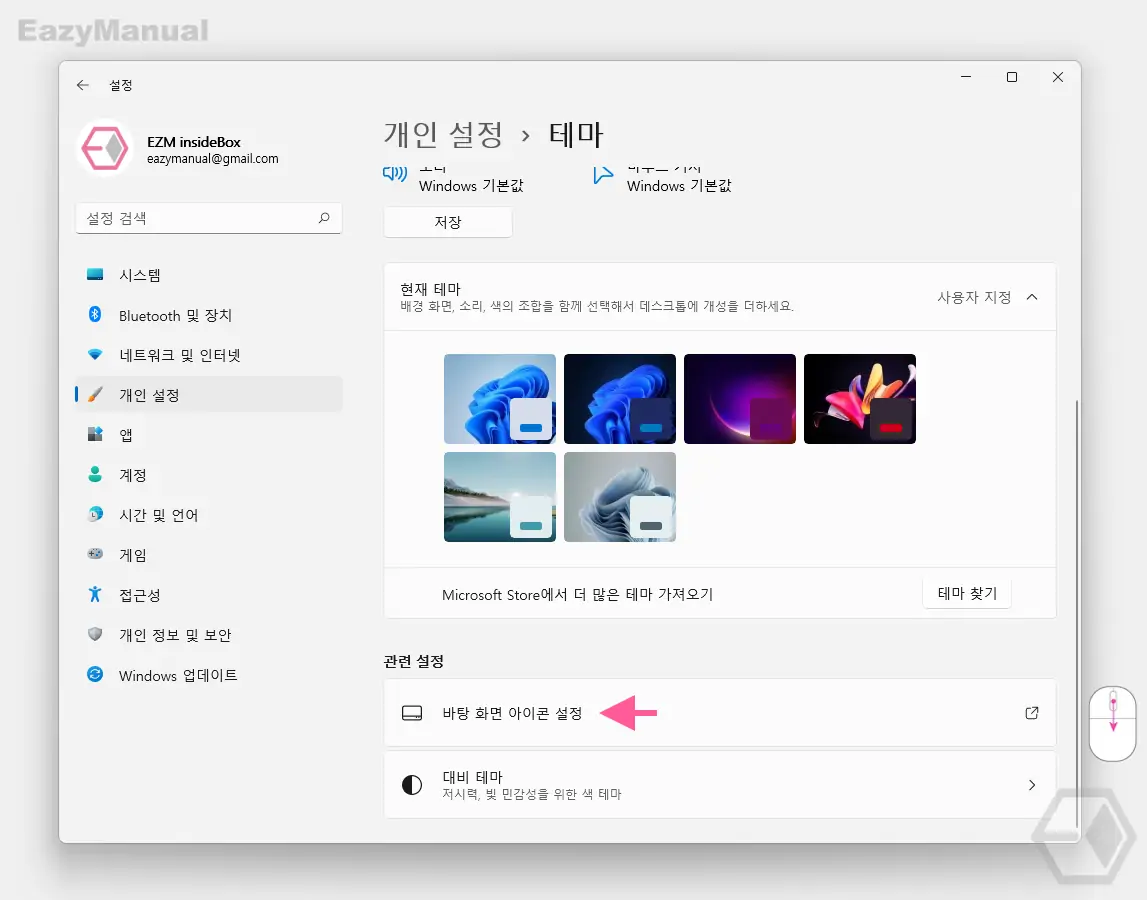Click the desktop icon next to 바탕 화면 아이콘 설정
Image resolution: width=1147 pixels, height=900 pixels.
pyautogui.click(x=412, y=713)
